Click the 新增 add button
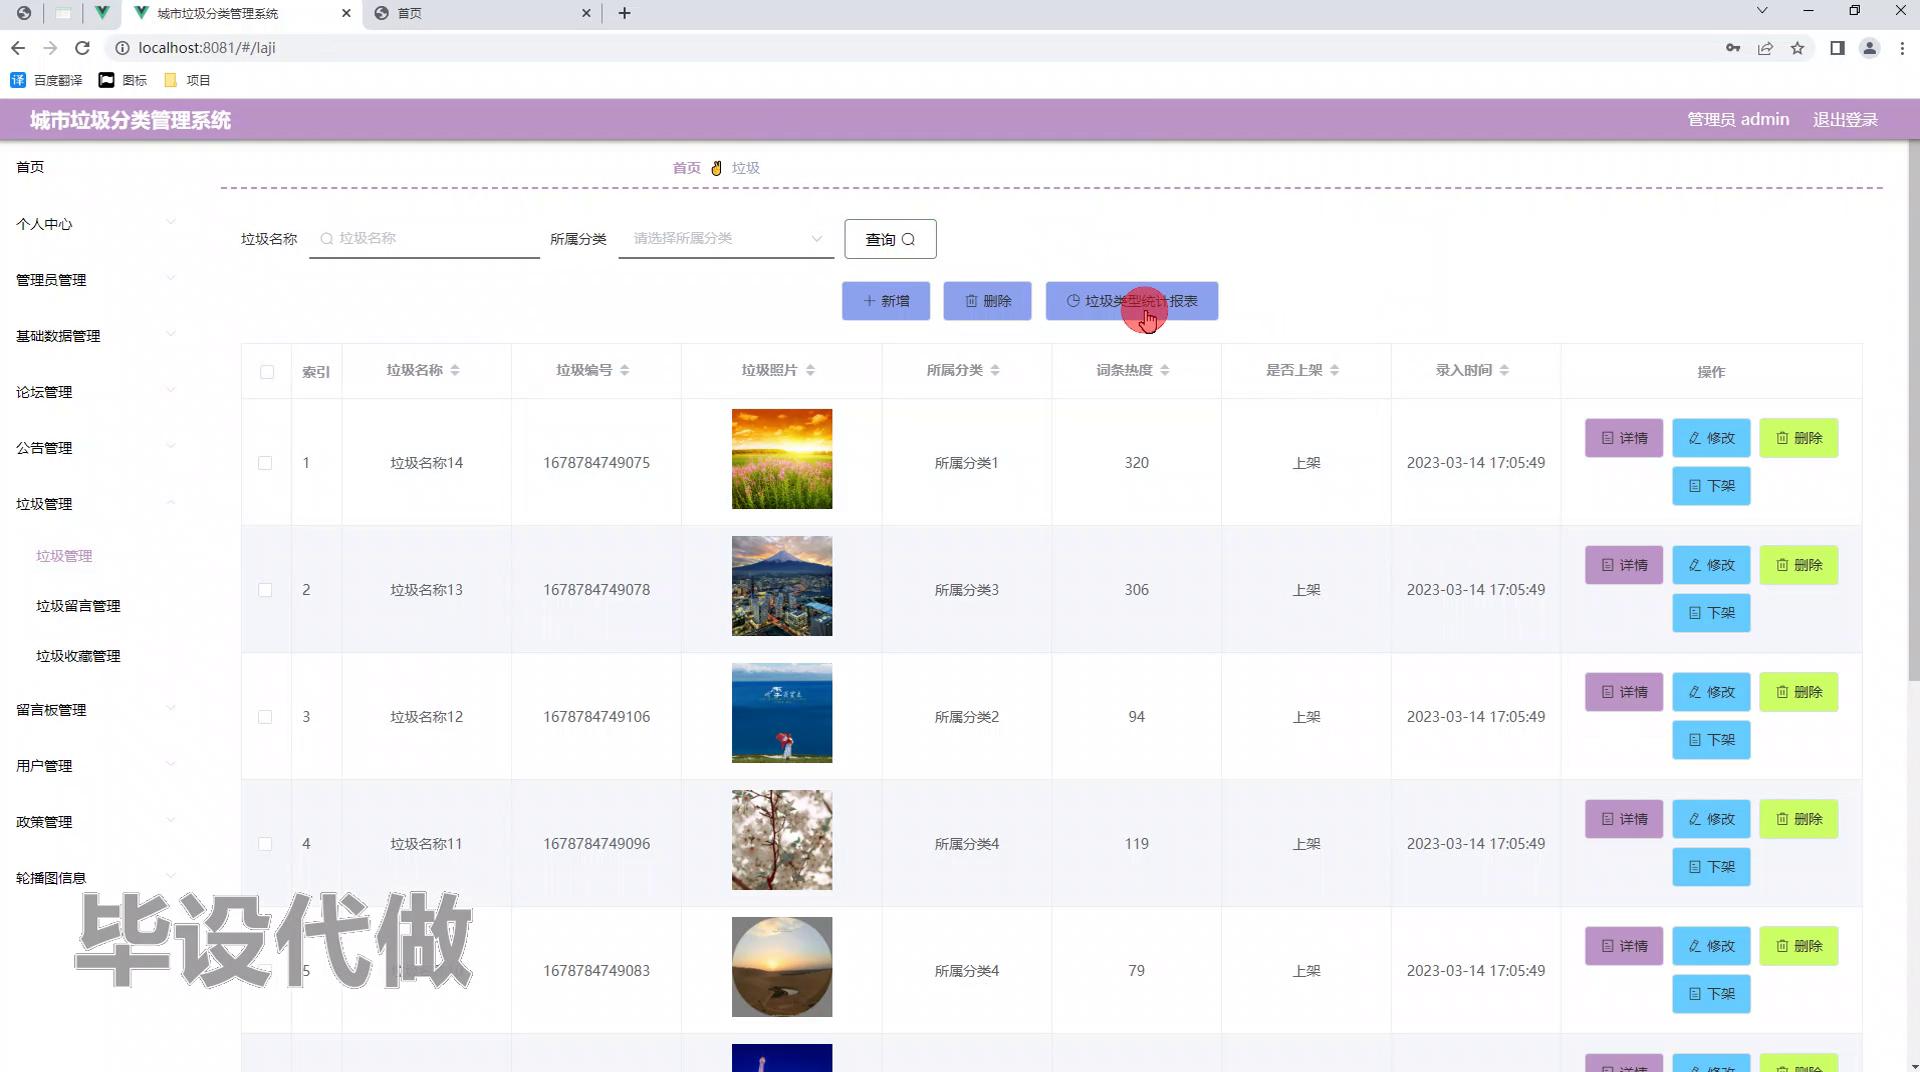This screenshot has width=1920, height=1072. click(x=886, y=301)
